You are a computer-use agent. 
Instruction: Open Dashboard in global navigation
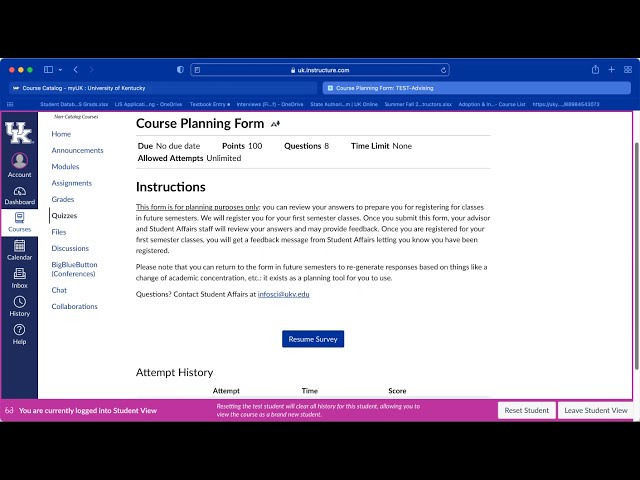[x=19, y=196]
